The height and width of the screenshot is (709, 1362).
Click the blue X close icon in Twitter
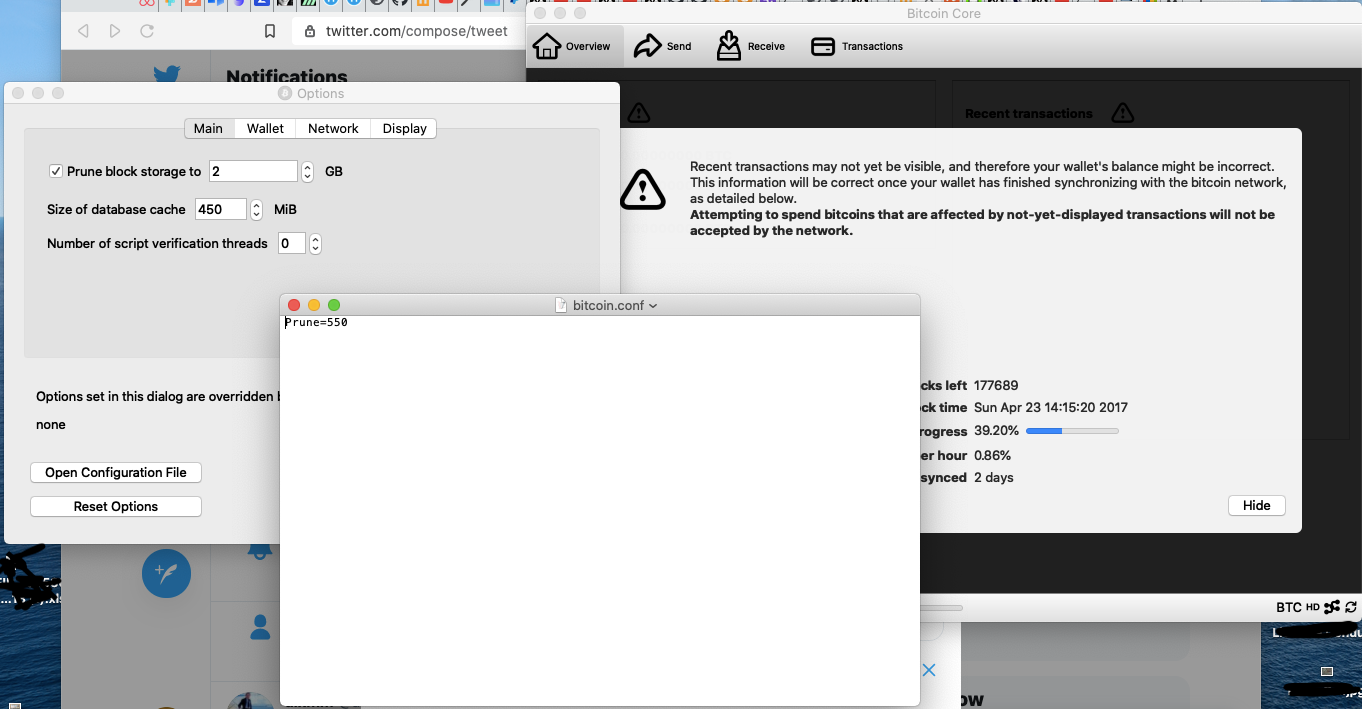929,670
